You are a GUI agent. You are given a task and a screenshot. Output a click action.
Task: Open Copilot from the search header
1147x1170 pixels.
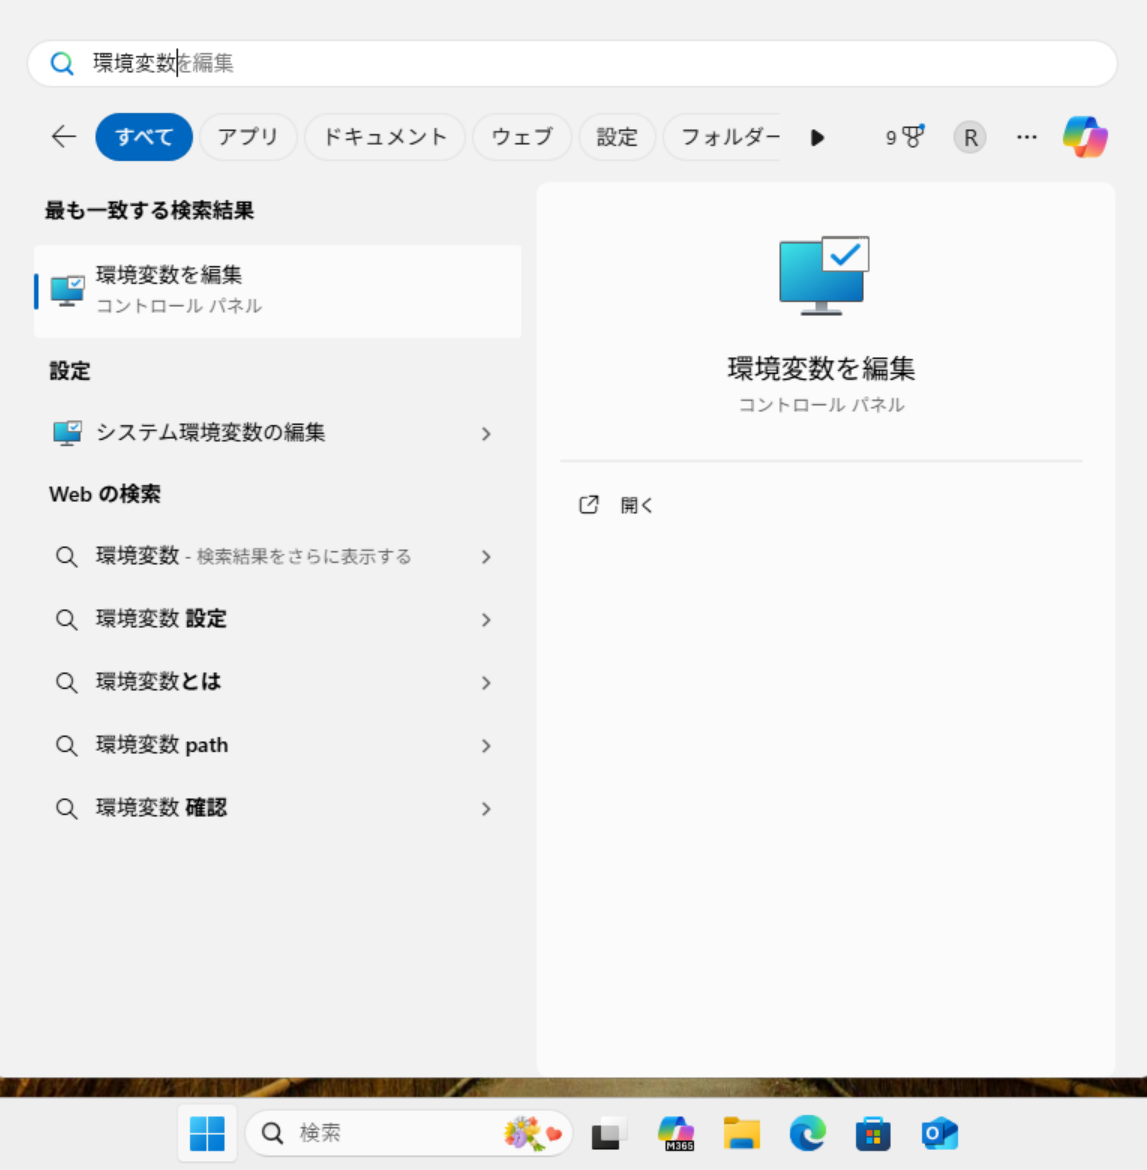coord(1085,137)
